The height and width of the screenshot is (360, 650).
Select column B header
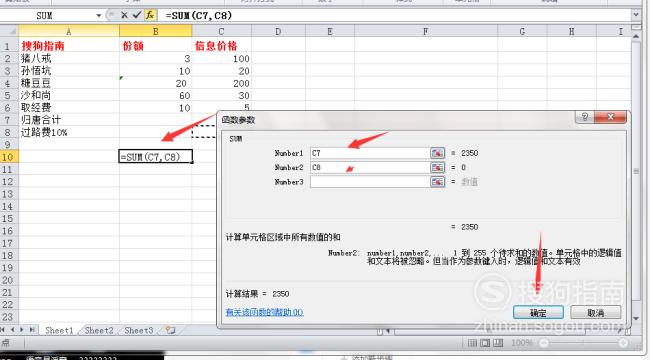pyautogui.click(x=155, y=31)
